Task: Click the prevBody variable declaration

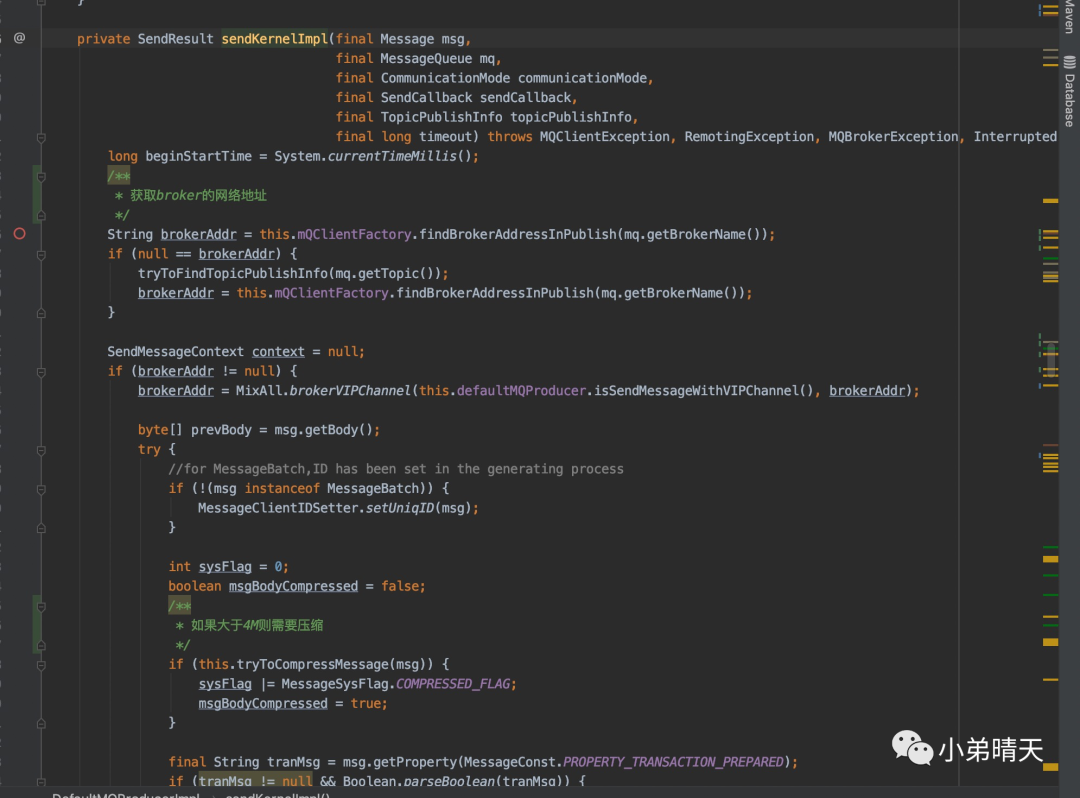Action: click(221, 430)
